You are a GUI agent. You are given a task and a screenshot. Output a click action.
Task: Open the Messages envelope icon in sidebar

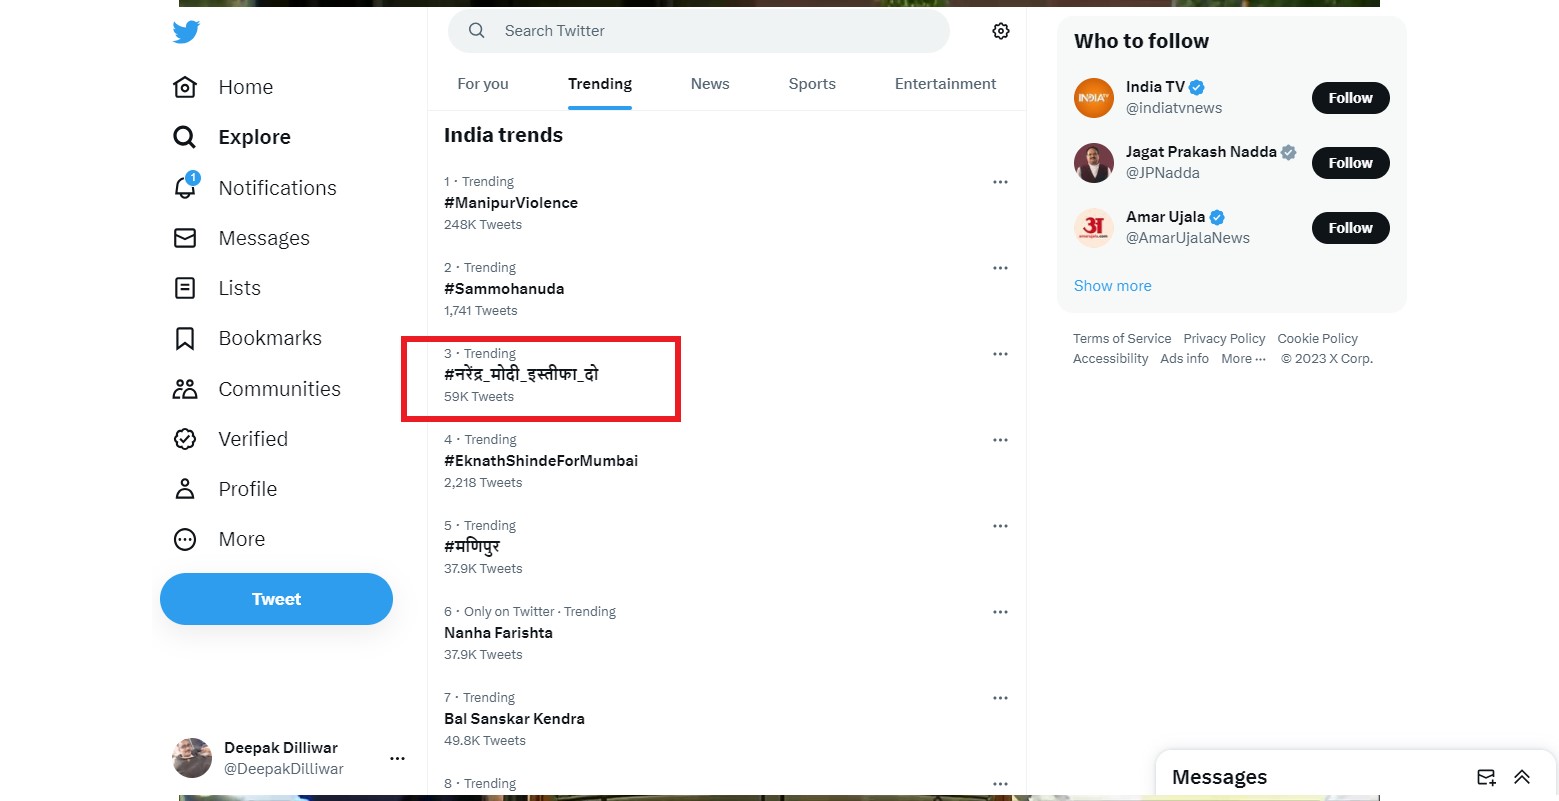(185, 238)
